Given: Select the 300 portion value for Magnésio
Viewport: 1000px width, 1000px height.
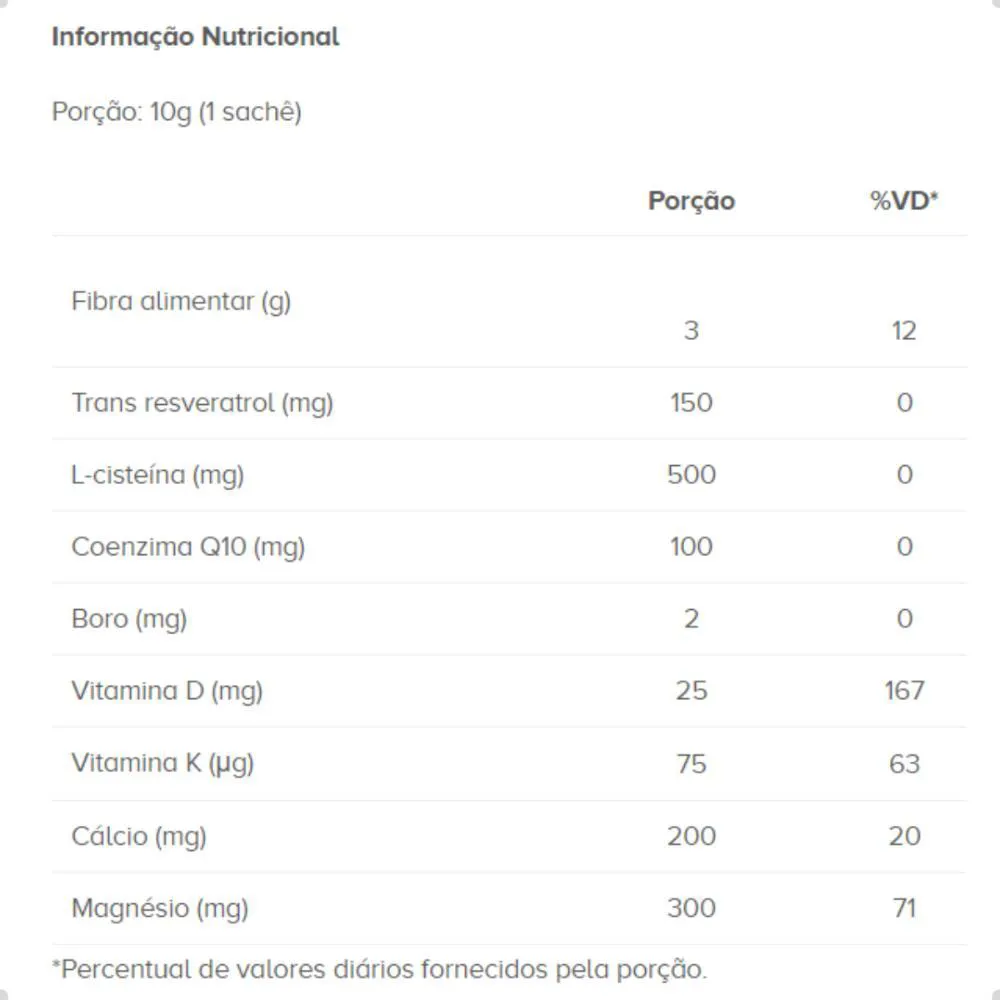Looking at the screenshot, I should pos(691,909).
